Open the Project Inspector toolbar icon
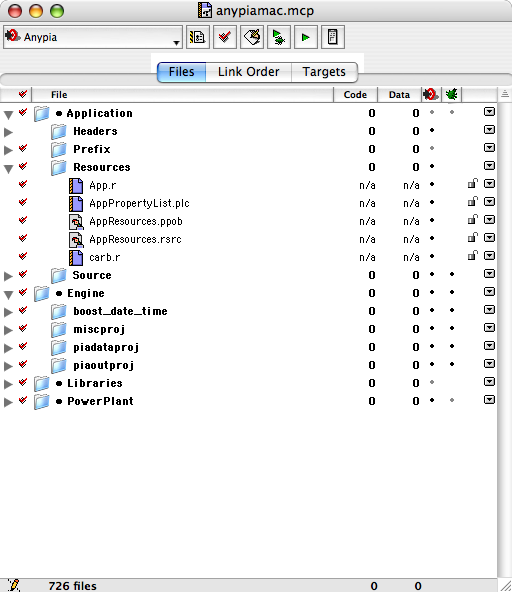Viewport: 512px width, 592px height. (333, 37)
